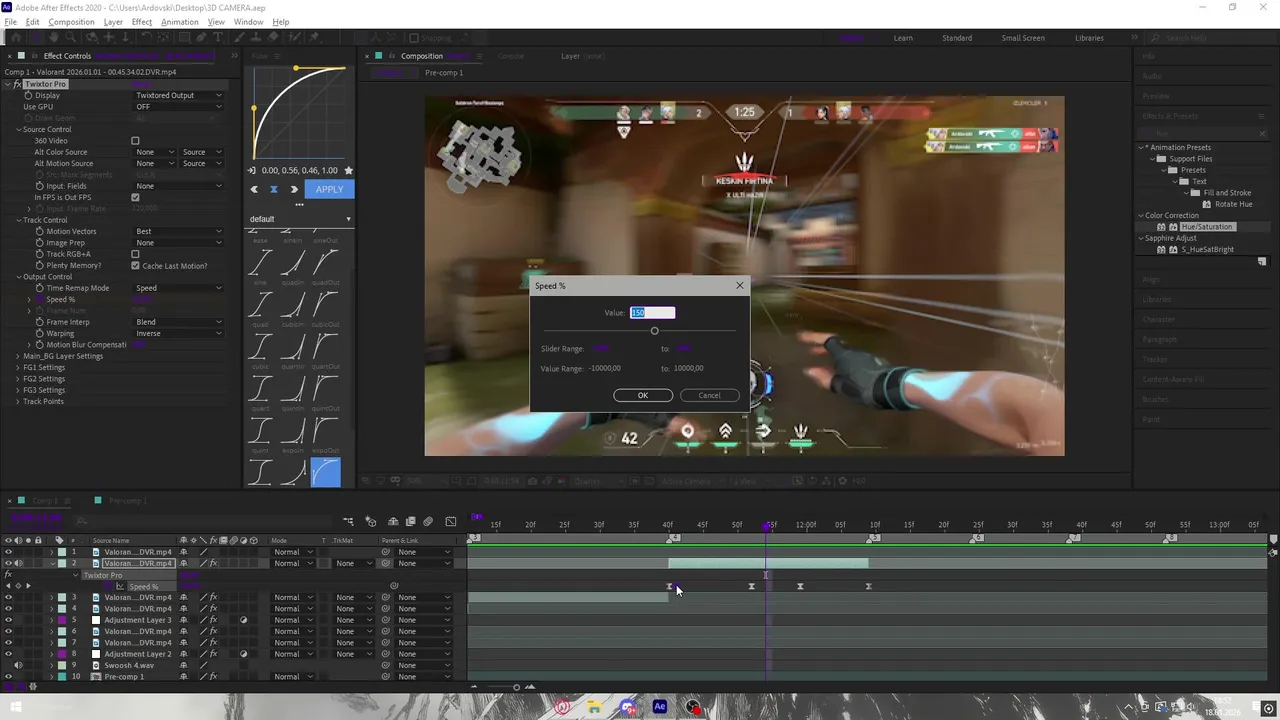Toggle the 360 Video checkbox

coord(135,141)
